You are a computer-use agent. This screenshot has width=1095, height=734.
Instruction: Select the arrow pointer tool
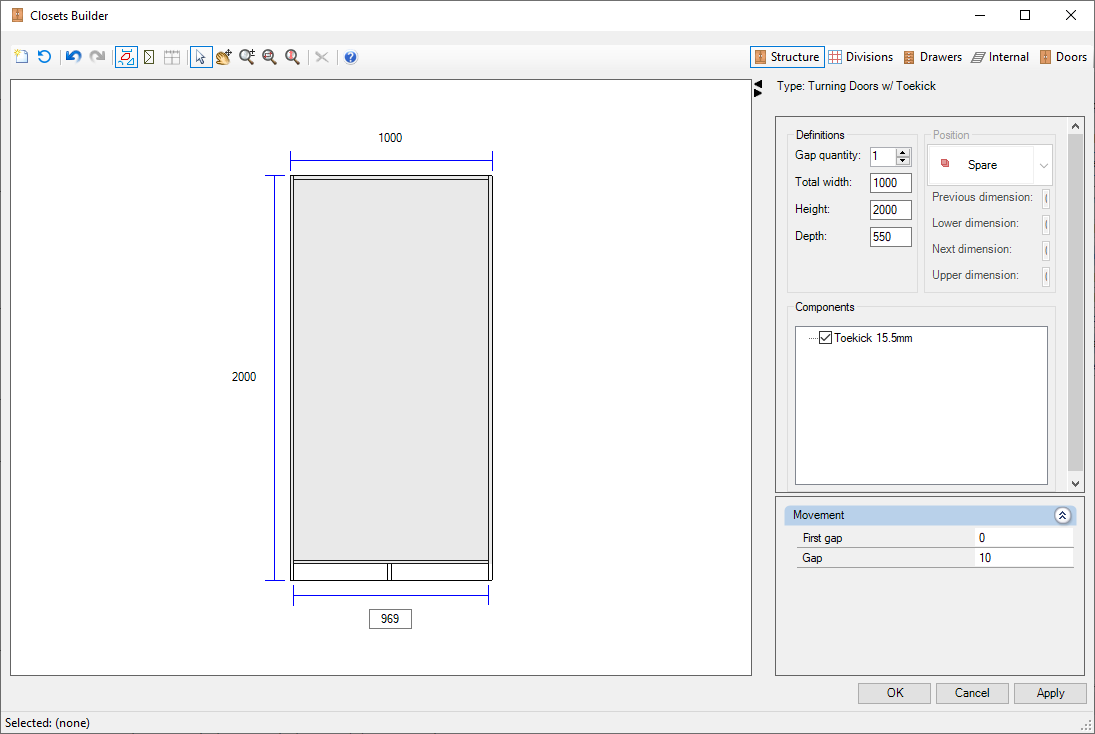[200, 57]
